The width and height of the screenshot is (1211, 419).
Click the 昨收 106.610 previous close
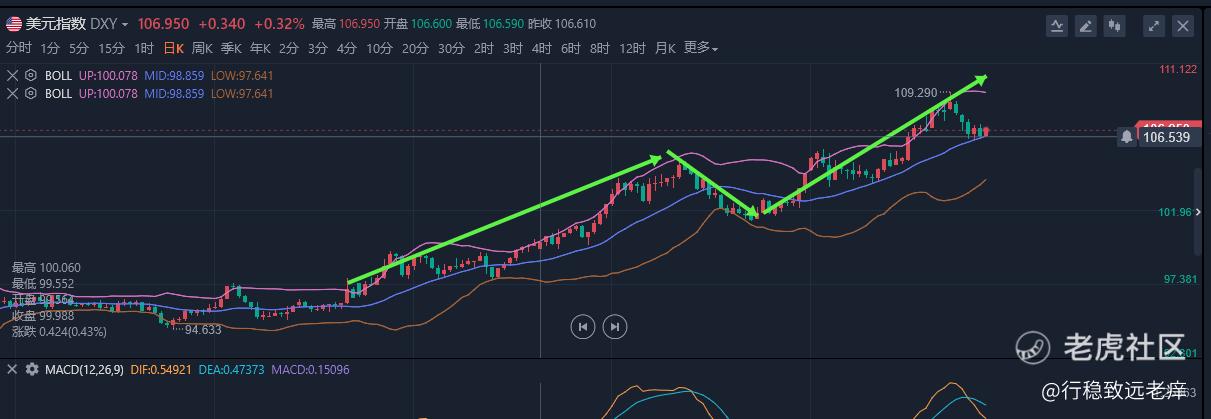coord(562,23)
